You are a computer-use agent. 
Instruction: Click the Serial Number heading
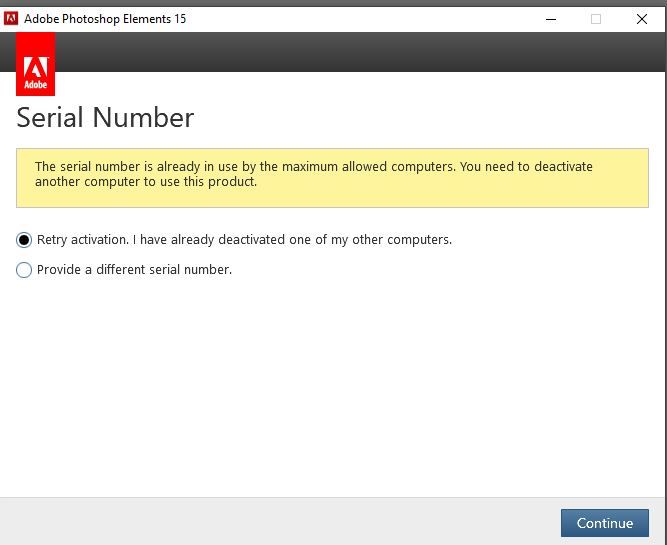click(105, 117)
